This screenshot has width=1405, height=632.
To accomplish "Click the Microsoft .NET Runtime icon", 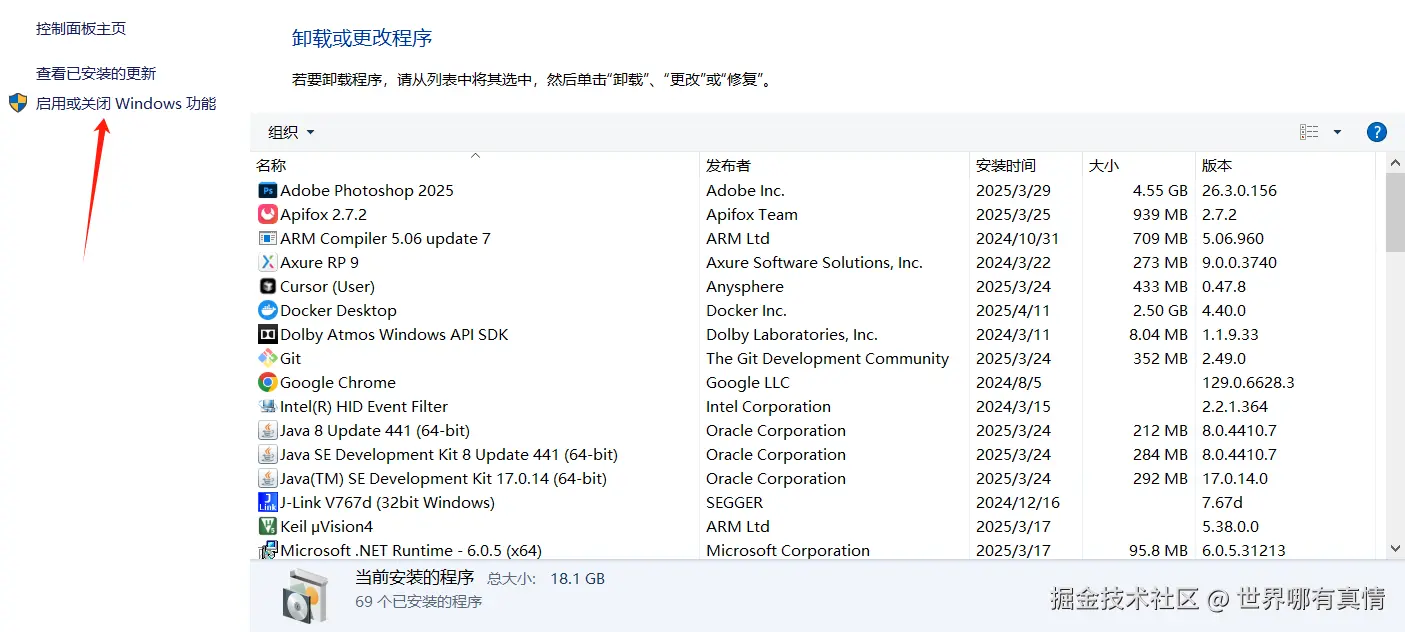I will point(267,550).
